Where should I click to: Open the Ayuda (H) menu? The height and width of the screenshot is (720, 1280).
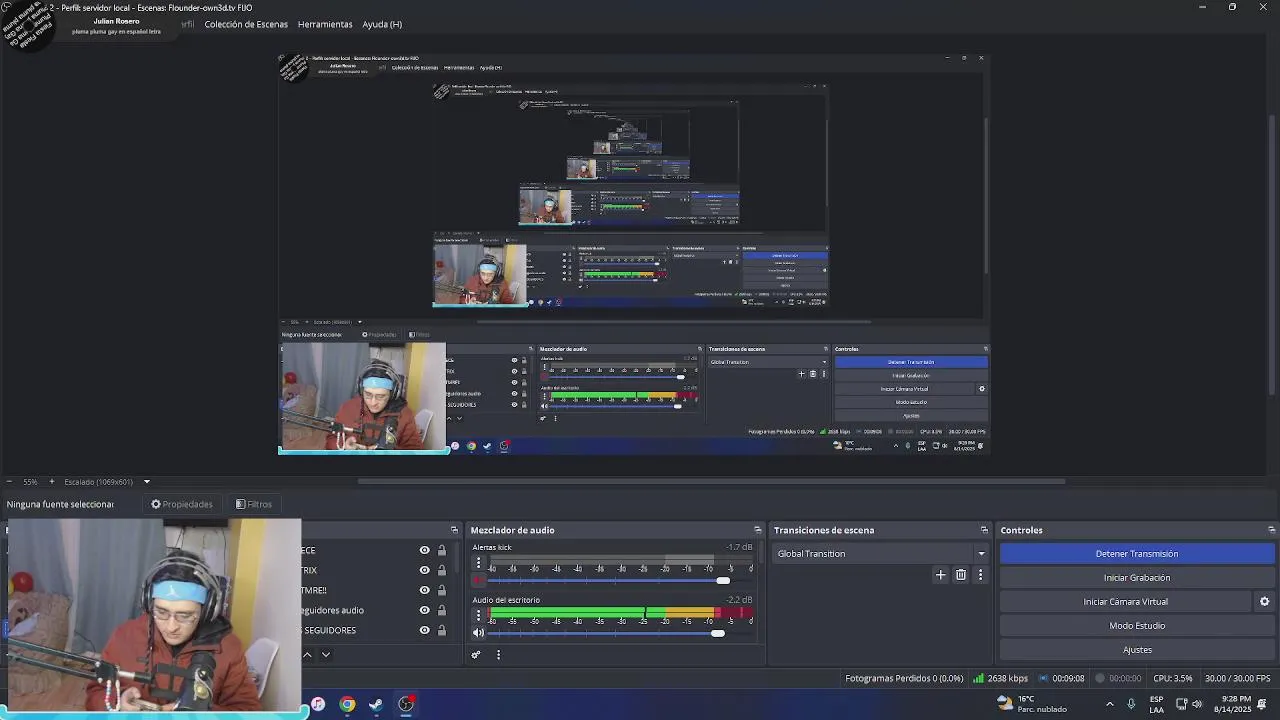point(382,24)
